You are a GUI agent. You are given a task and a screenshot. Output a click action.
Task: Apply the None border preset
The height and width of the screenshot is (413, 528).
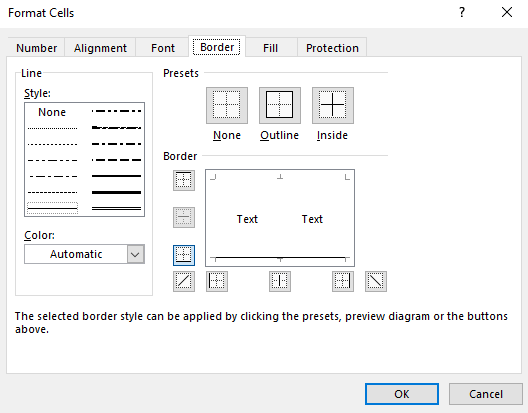[x=227, y=105]
